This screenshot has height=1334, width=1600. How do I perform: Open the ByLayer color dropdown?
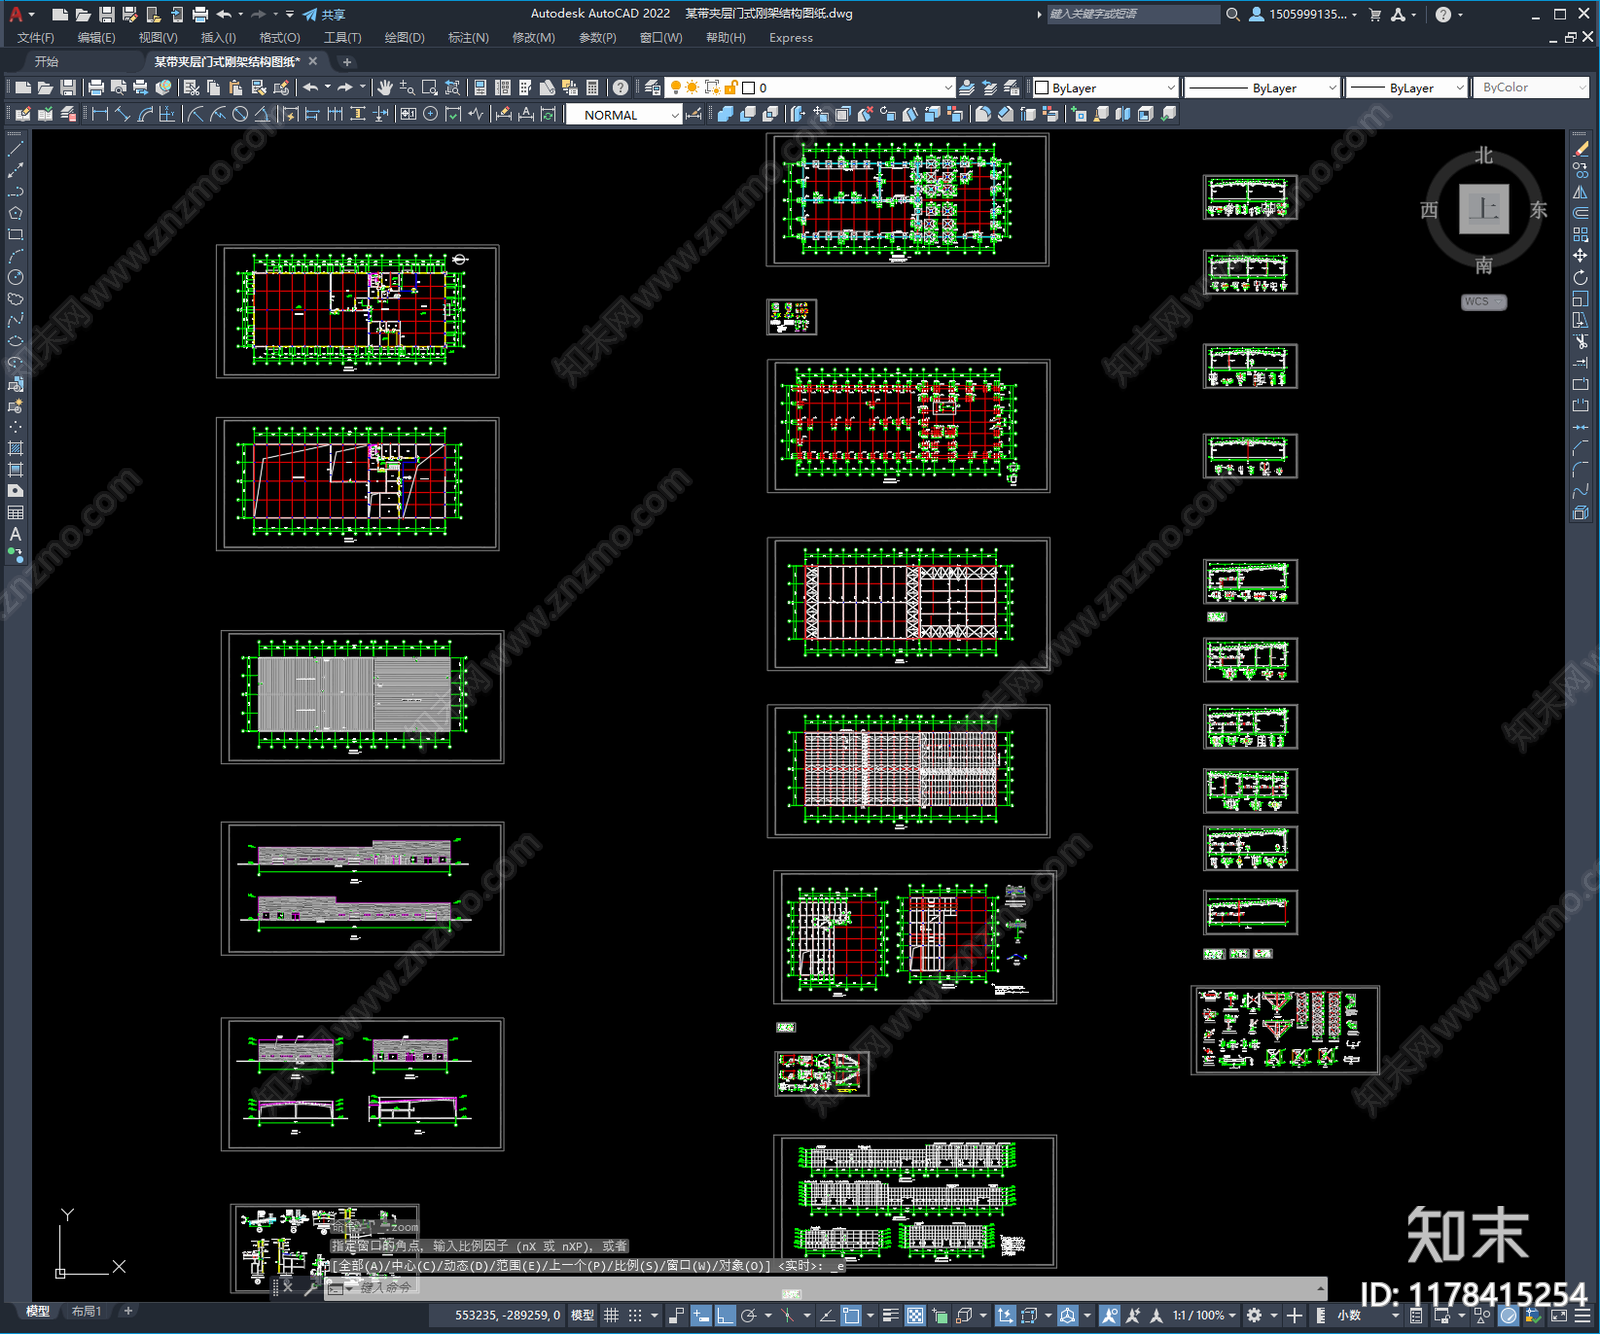click(x=1105, y=88)
